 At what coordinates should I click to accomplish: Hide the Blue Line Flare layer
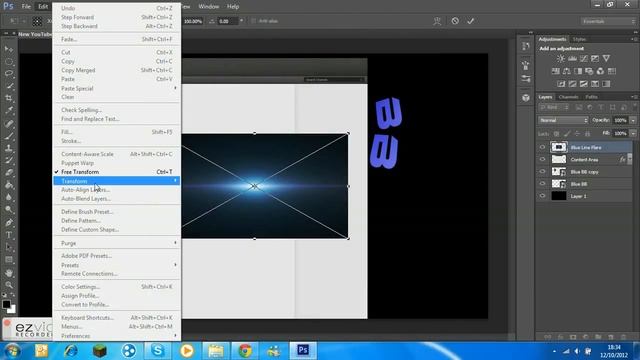(x=542, y=147)
